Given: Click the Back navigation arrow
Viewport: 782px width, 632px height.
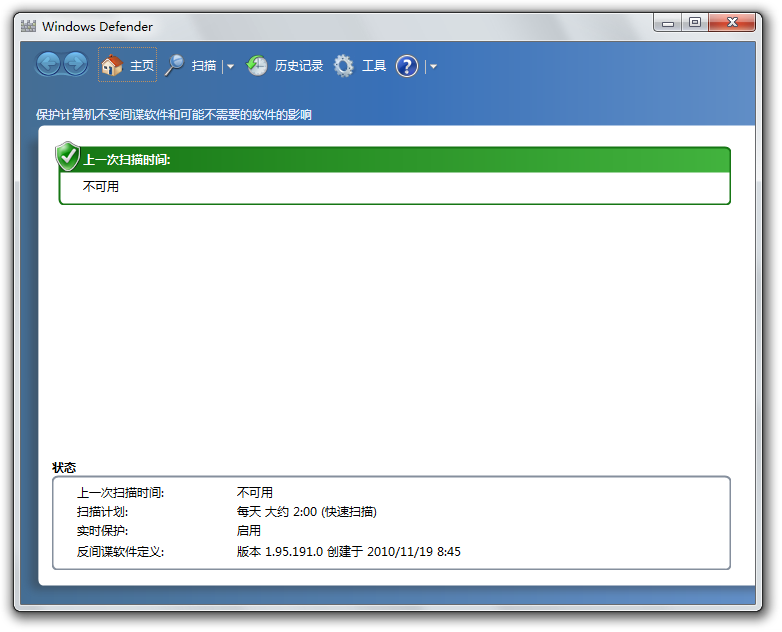Looking at the screenshot, I should (49, 64).
